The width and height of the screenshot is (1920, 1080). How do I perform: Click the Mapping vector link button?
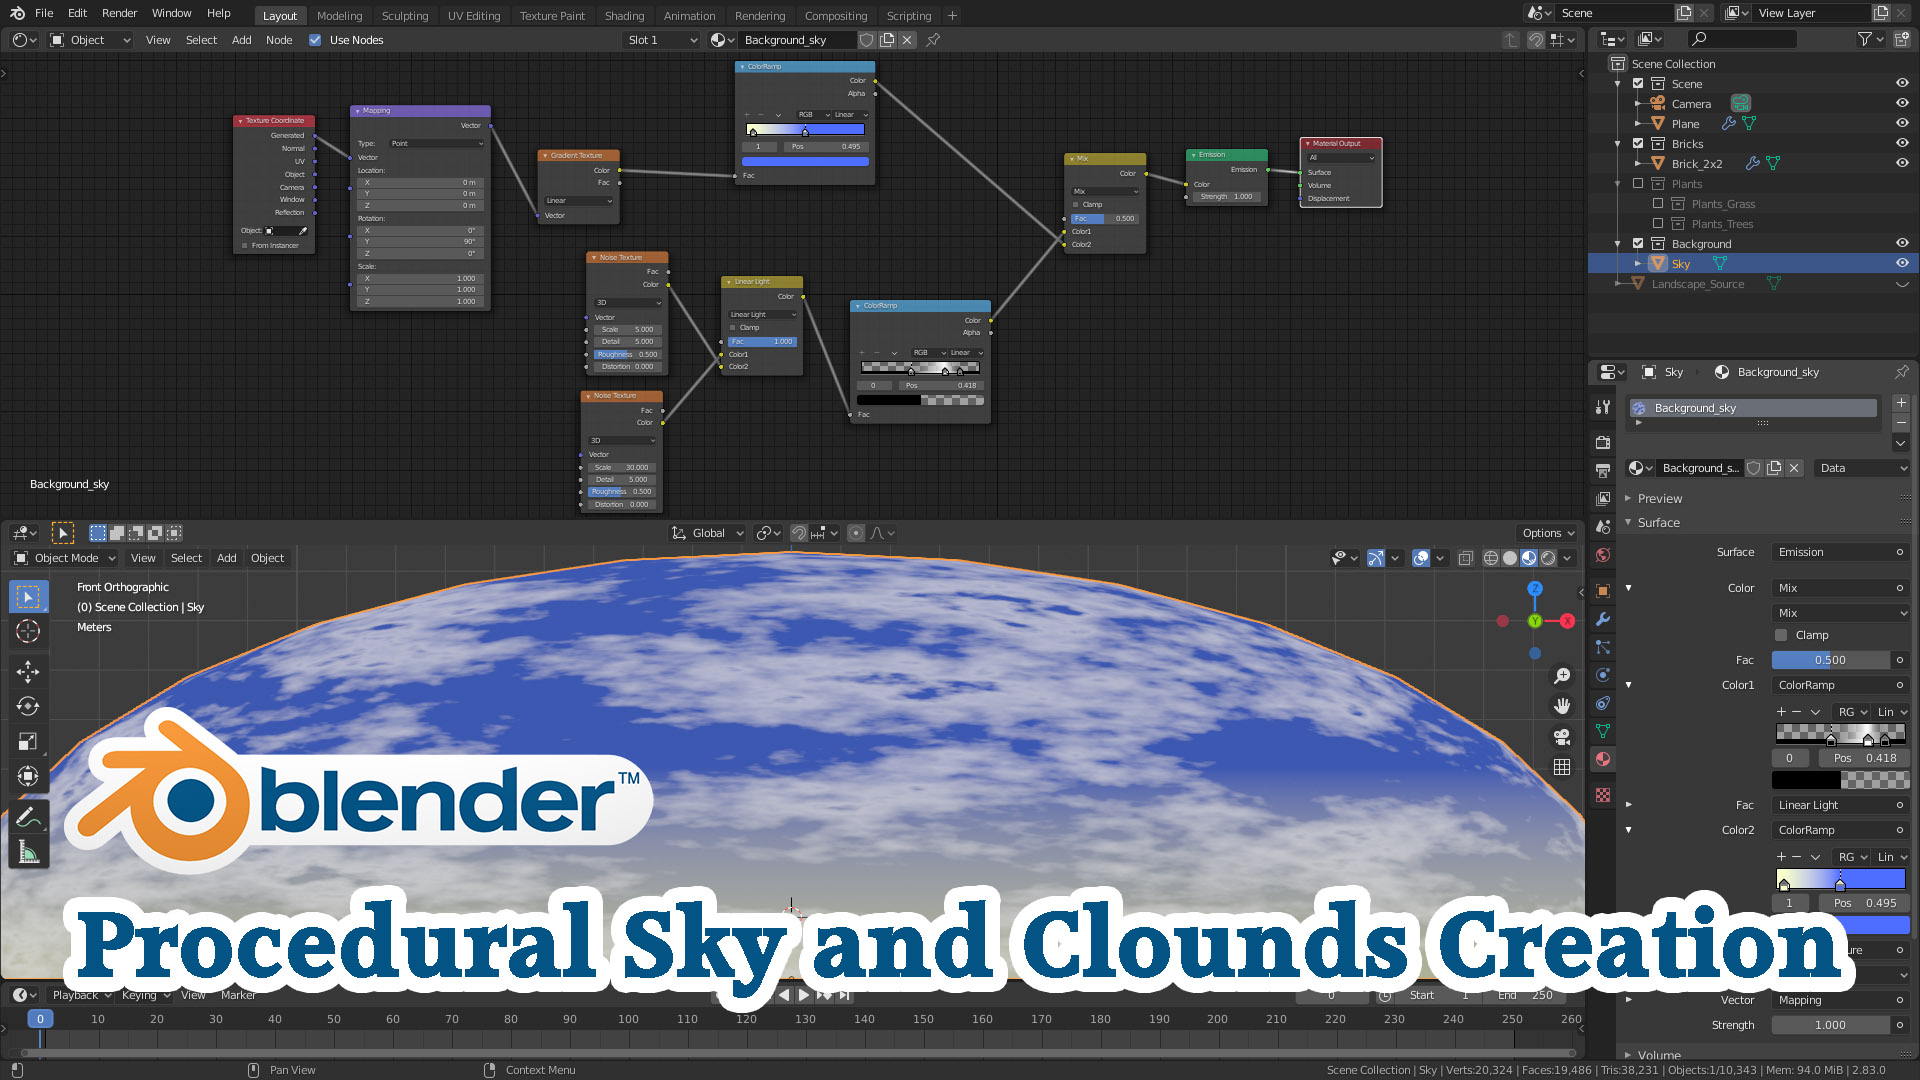1840,1000
